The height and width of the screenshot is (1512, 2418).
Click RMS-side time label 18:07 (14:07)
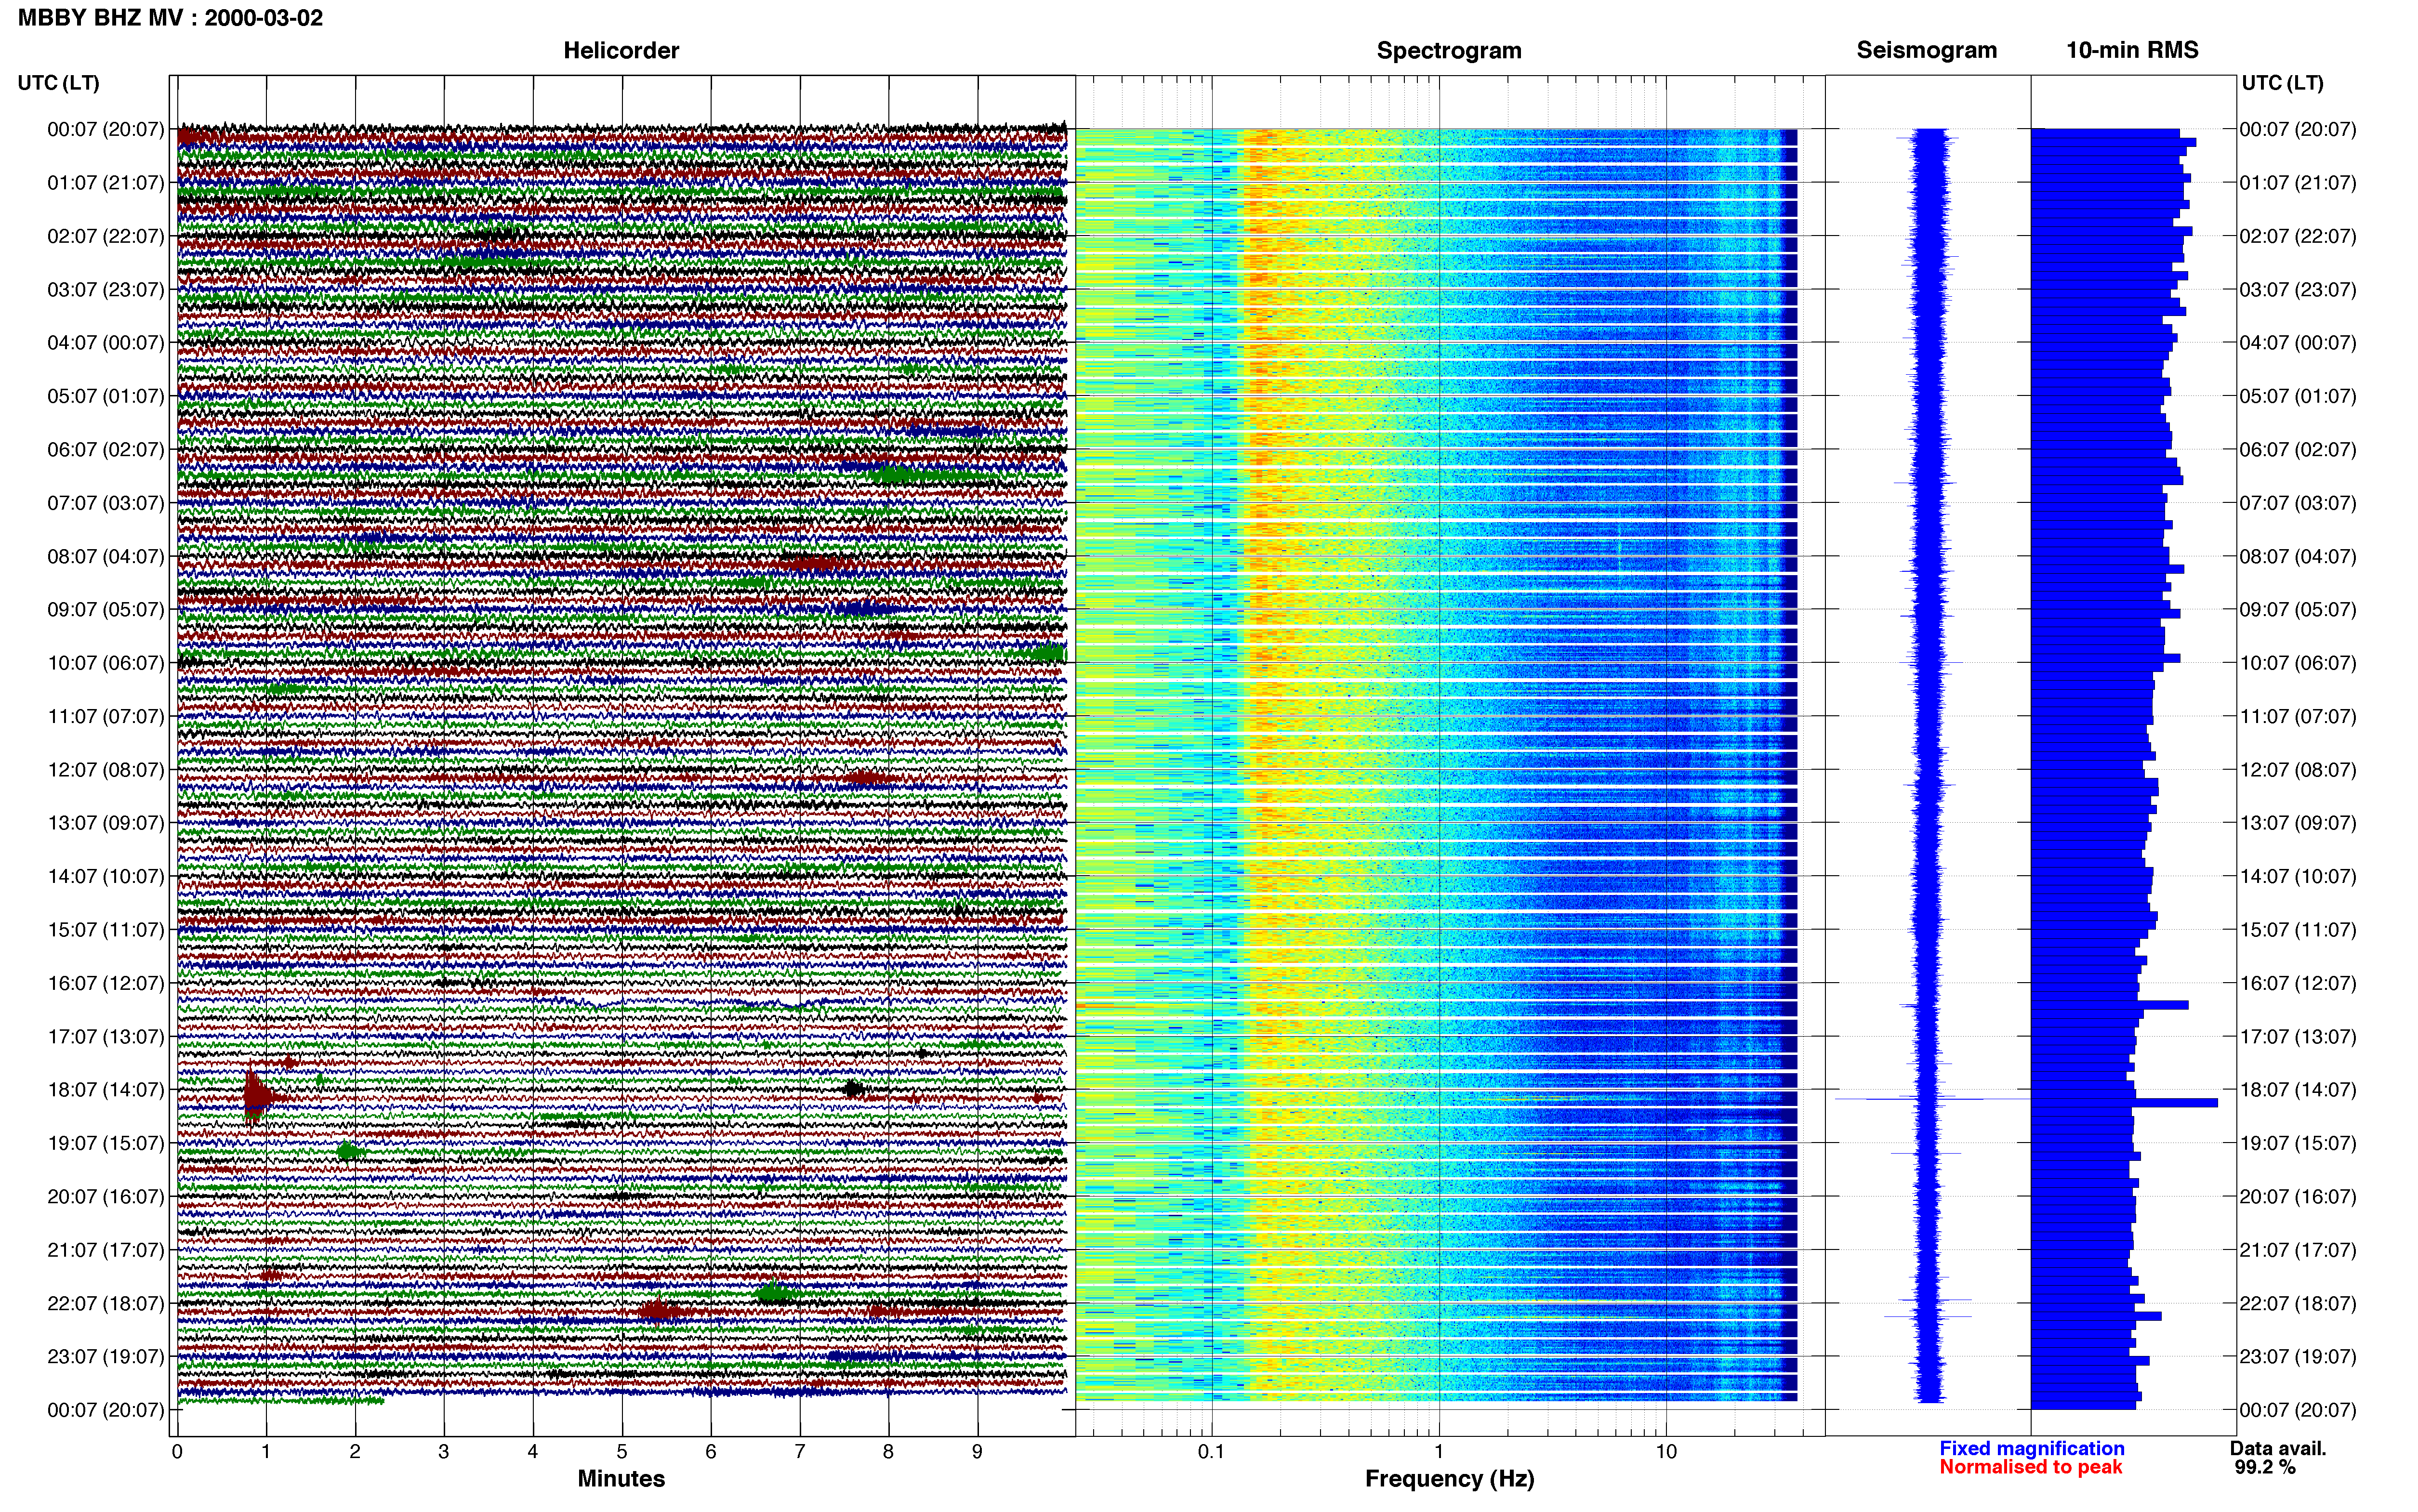[2298, 1090]
